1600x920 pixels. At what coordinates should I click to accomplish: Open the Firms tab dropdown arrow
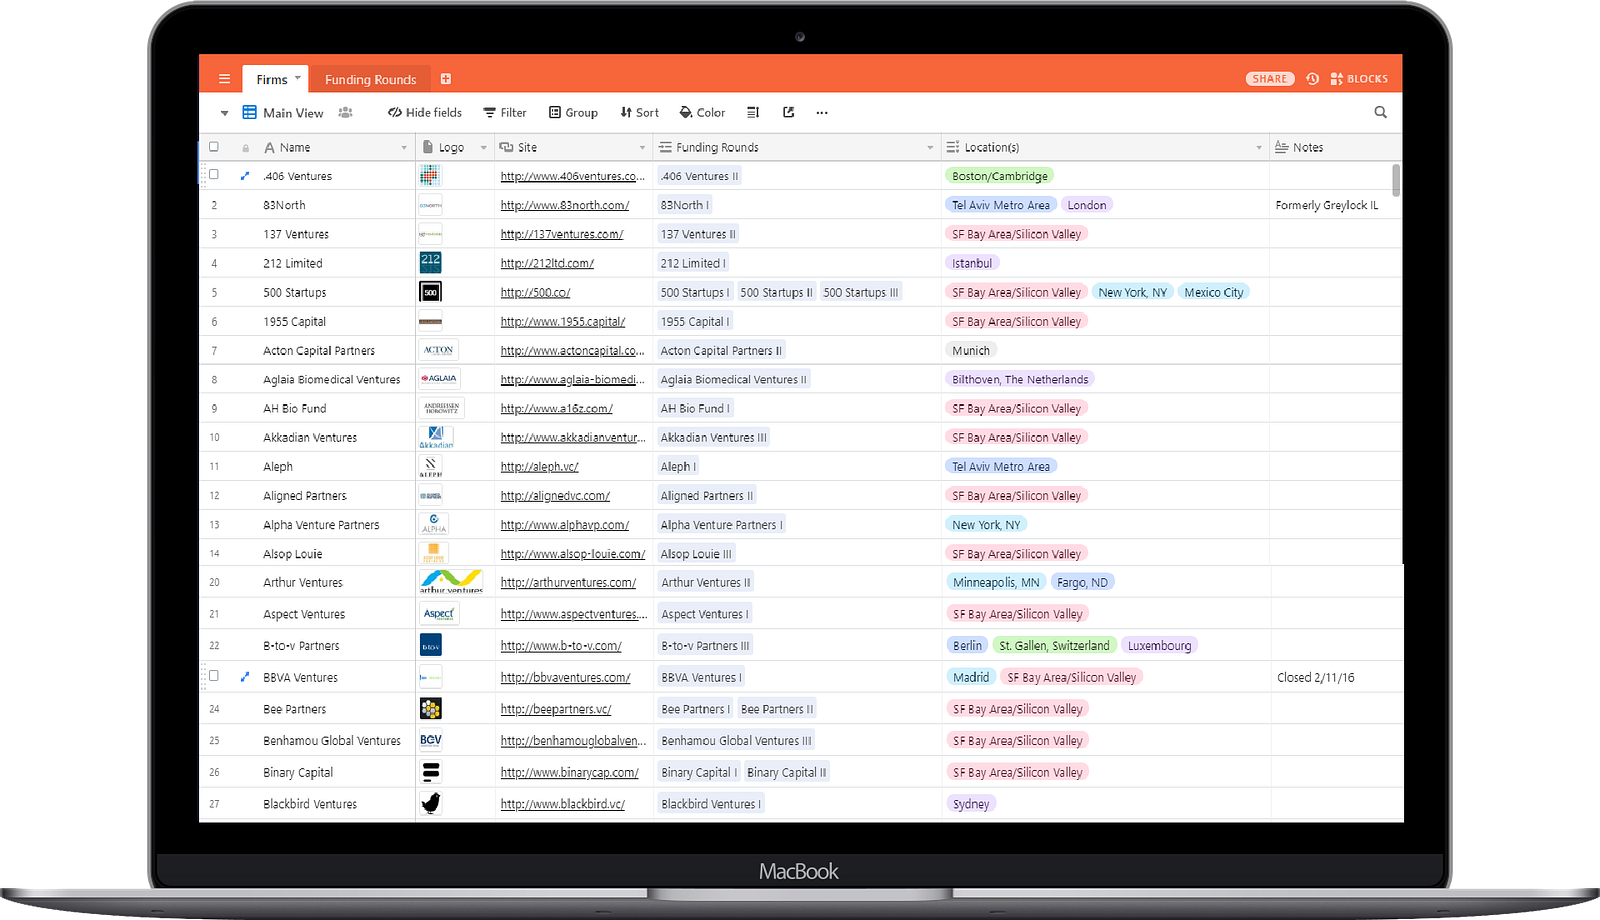(298, 78)
